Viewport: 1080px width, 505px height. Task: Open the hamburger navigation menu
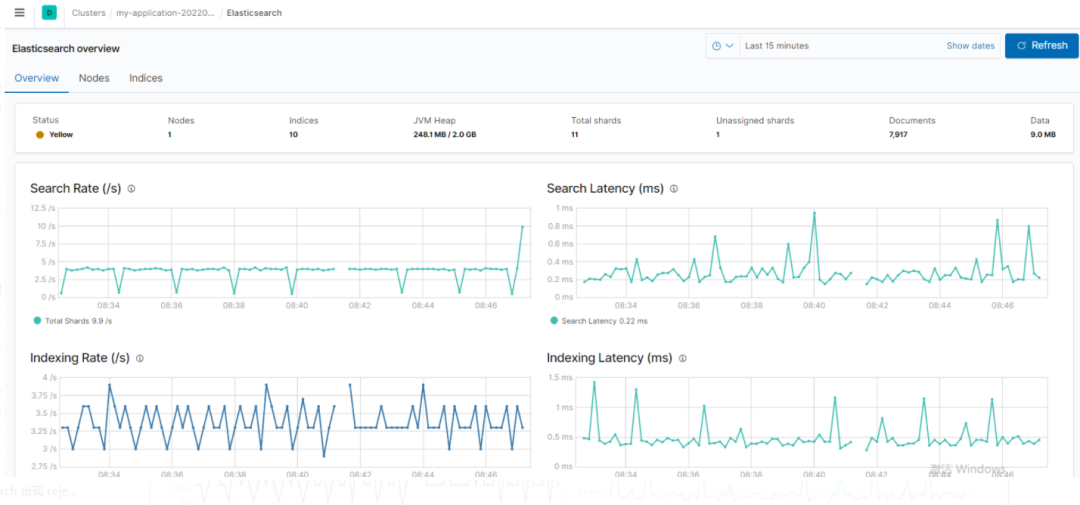coord(19,13)
